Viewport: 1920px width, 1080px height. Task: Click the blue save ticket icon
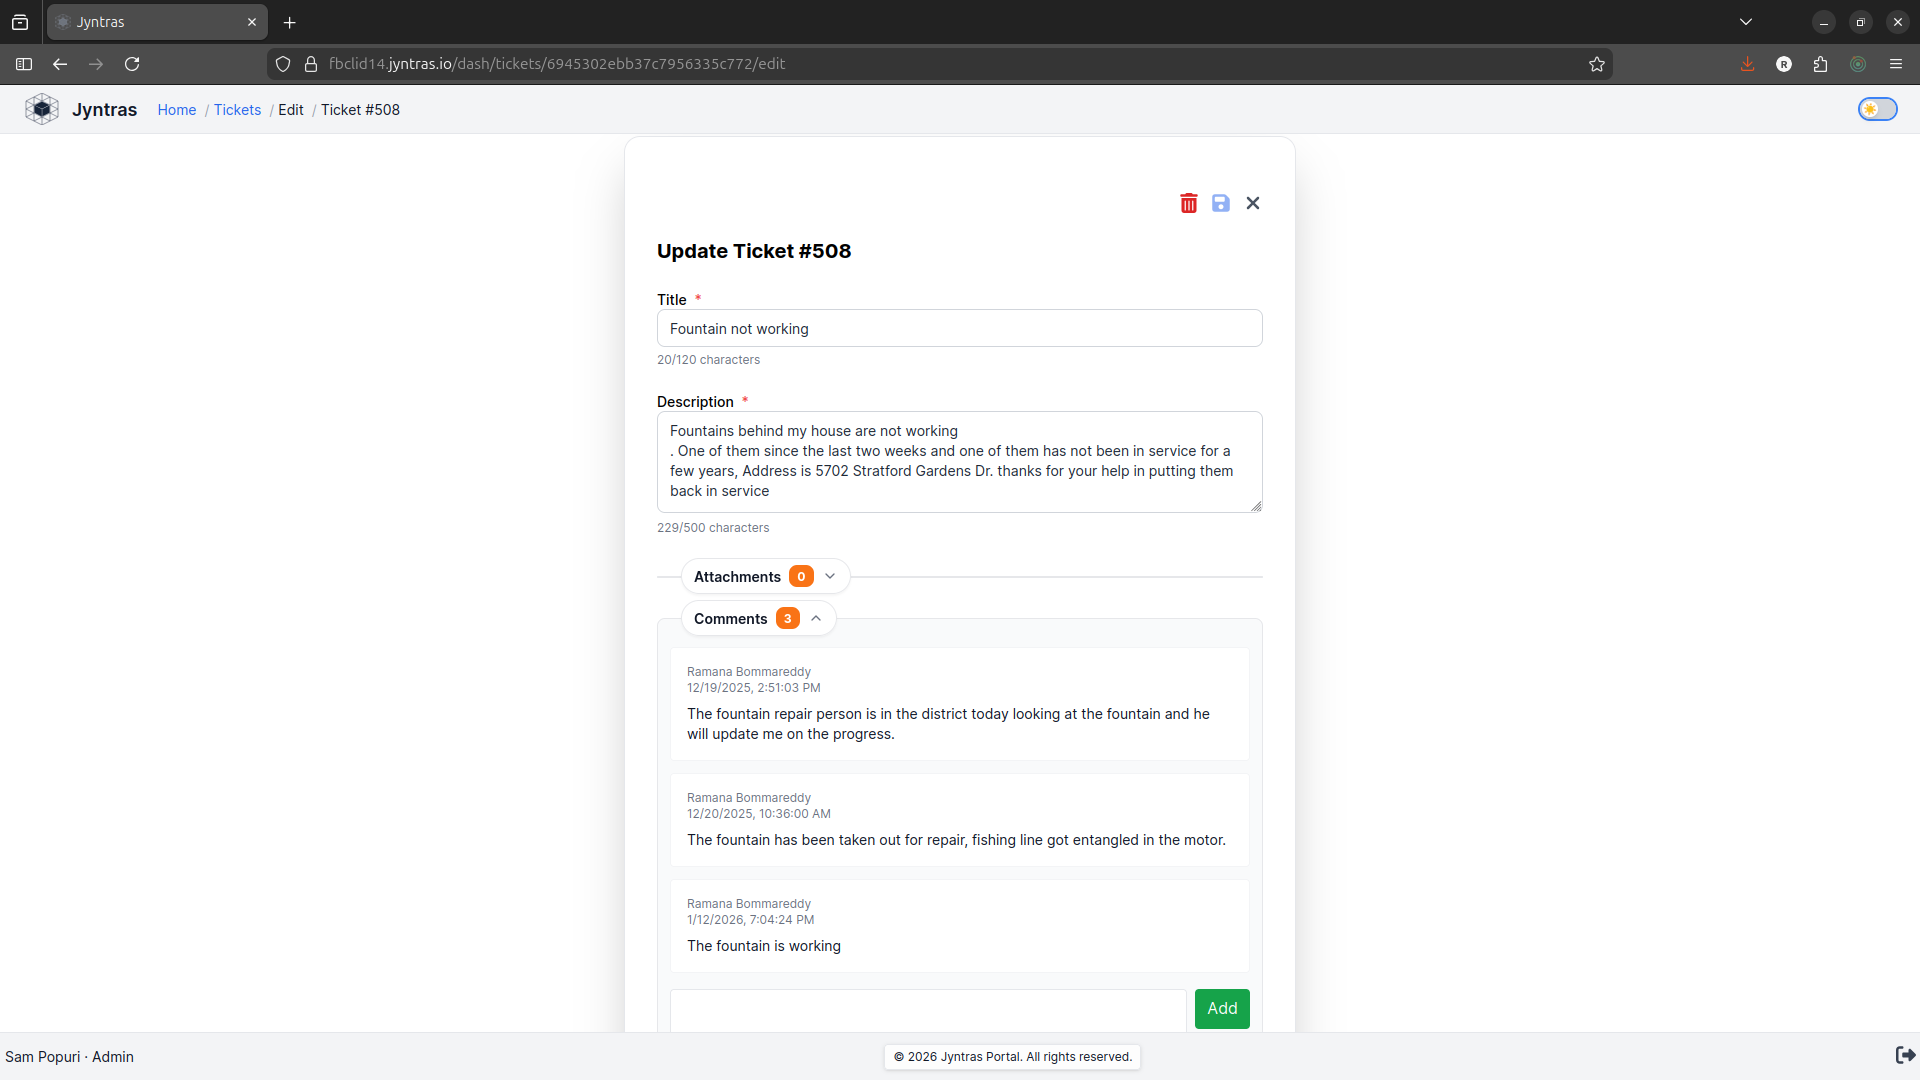(1220, 203)
